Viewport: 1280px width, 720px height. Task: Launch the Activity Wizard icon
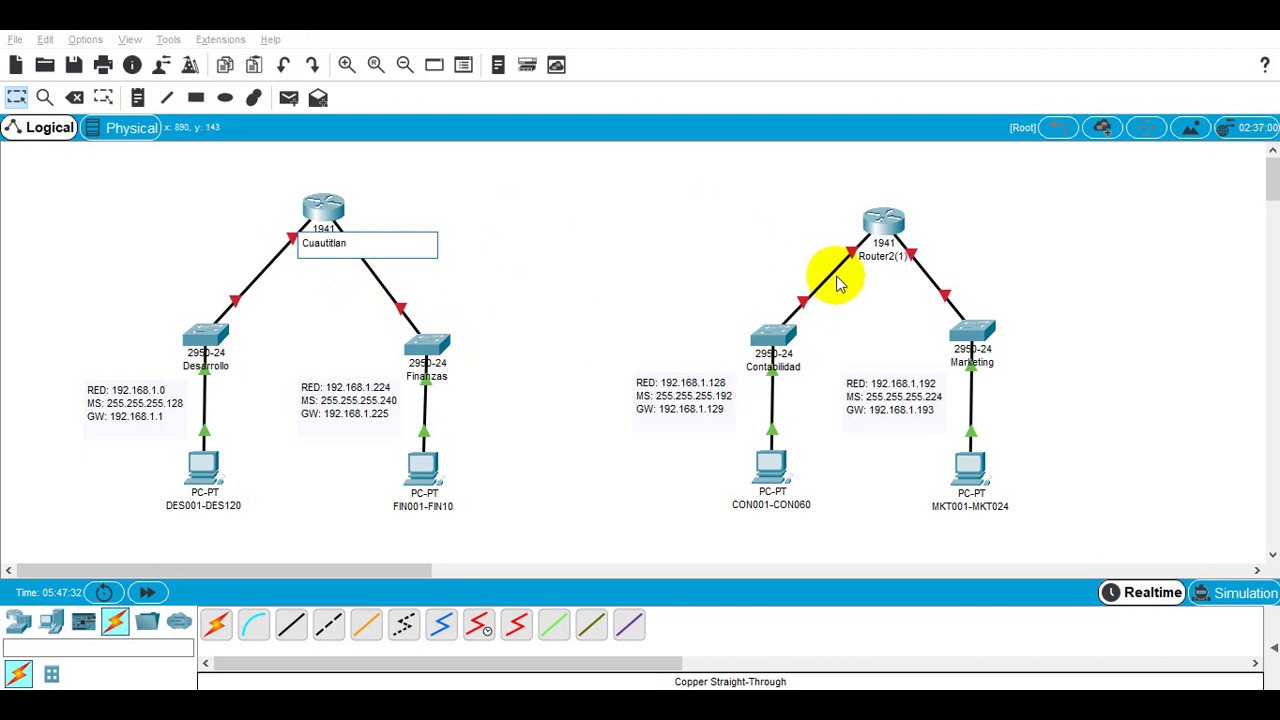point(161,65)
